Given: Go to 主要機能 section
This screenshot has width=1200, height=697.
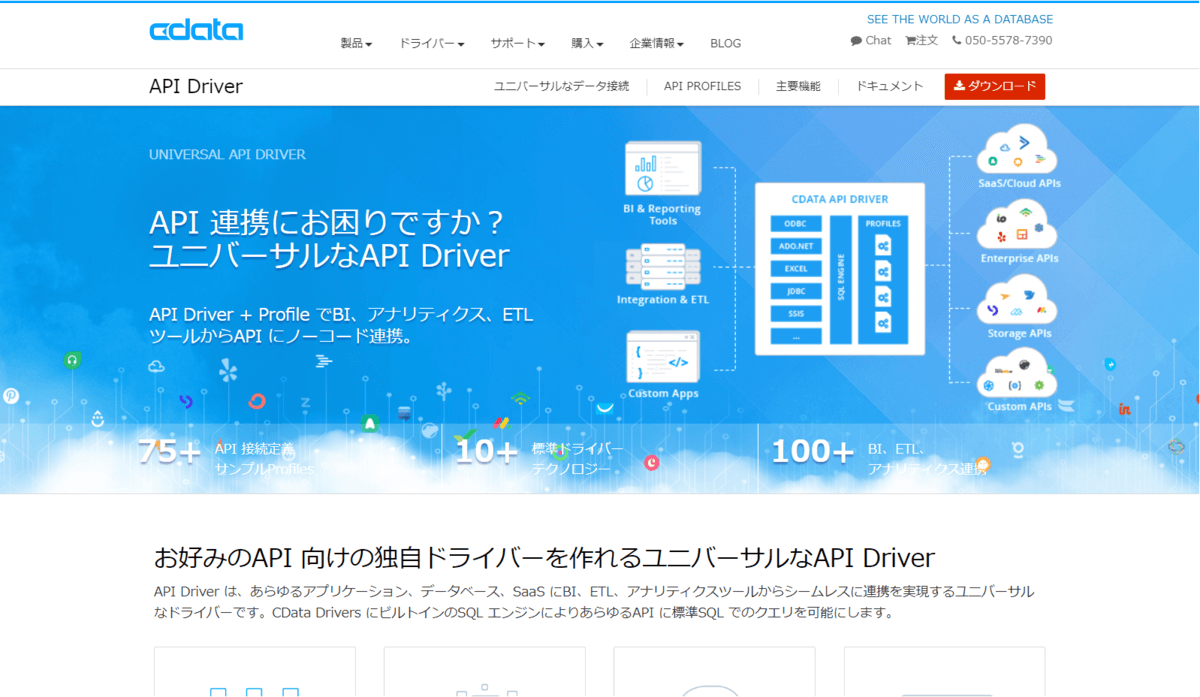Looking at the screenshot, I should click(798, 87).
